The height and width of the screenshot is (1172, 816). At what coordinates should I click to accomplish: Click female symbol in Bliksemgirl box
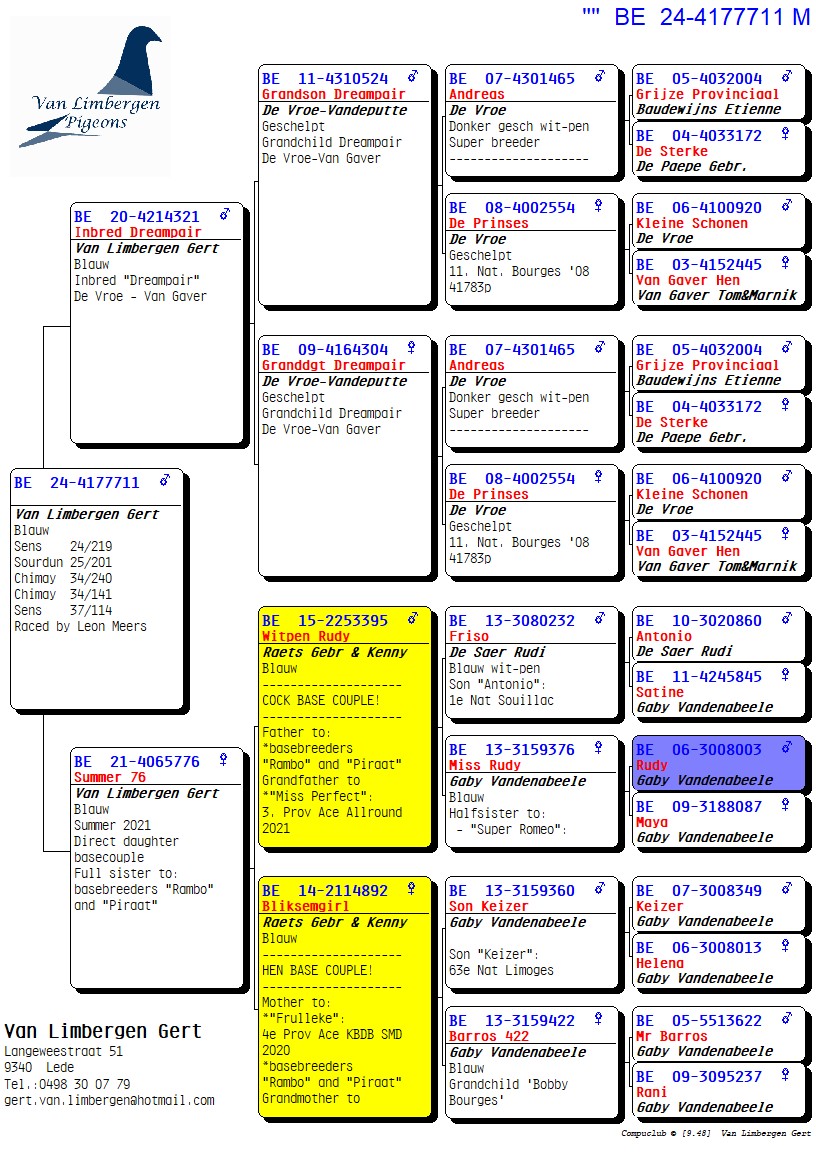pyautogui.click(x=410, y=889)
